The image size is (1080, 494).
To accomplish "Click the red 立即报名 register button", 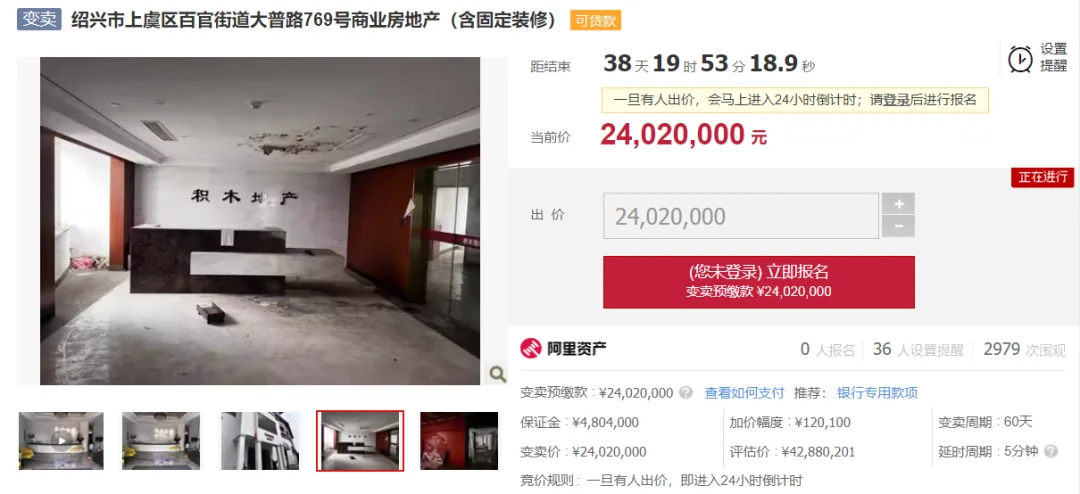I will (759, 282).
